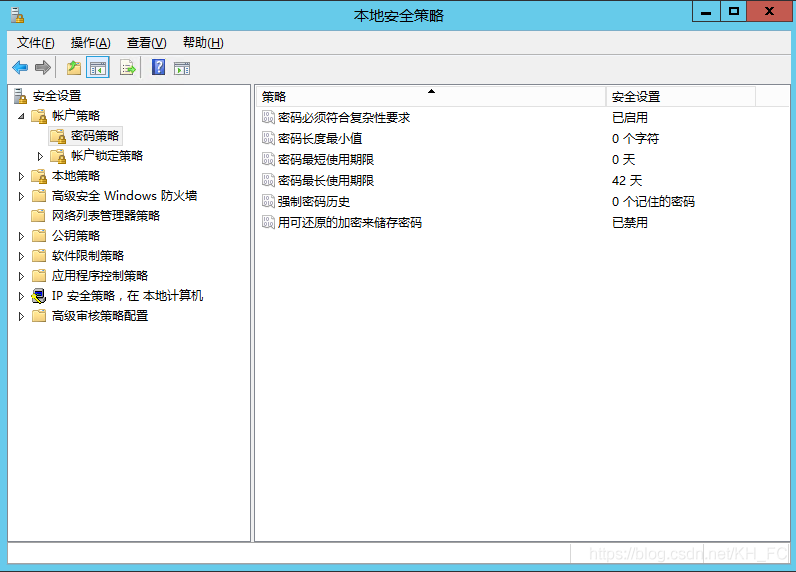The height and width of the screenshot is (572, 796).
Task: Select the 密码最短使用期限 policy text
Action: point(326,160)
